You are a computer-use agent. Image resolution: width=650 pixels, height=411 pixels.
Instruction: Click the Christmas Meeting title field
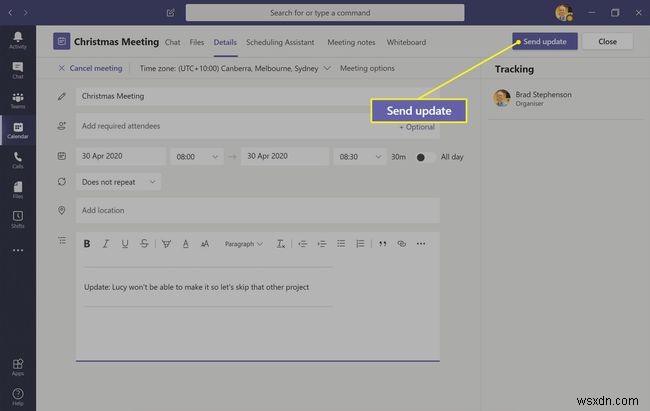[x=258, y=96]
